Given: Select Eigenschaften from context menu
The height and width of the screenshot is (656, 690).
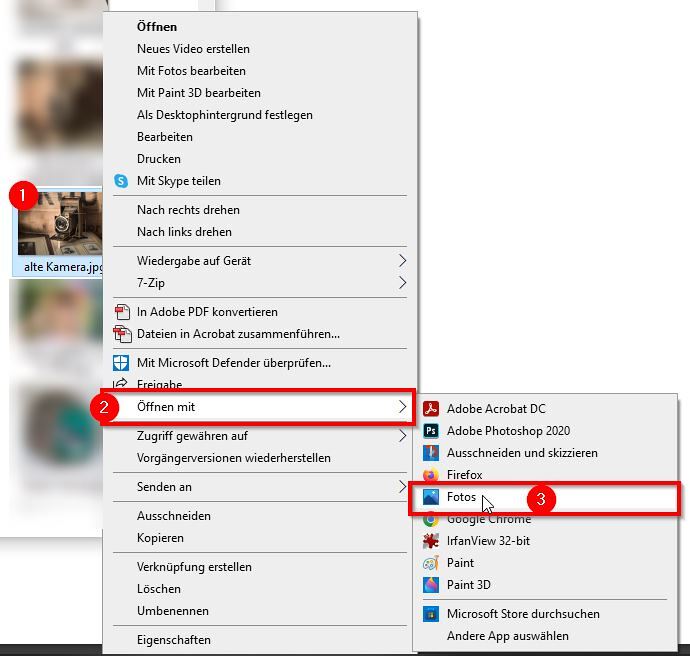Looking at the screenshot, I should pyautogui.click(x=174, y=640).
